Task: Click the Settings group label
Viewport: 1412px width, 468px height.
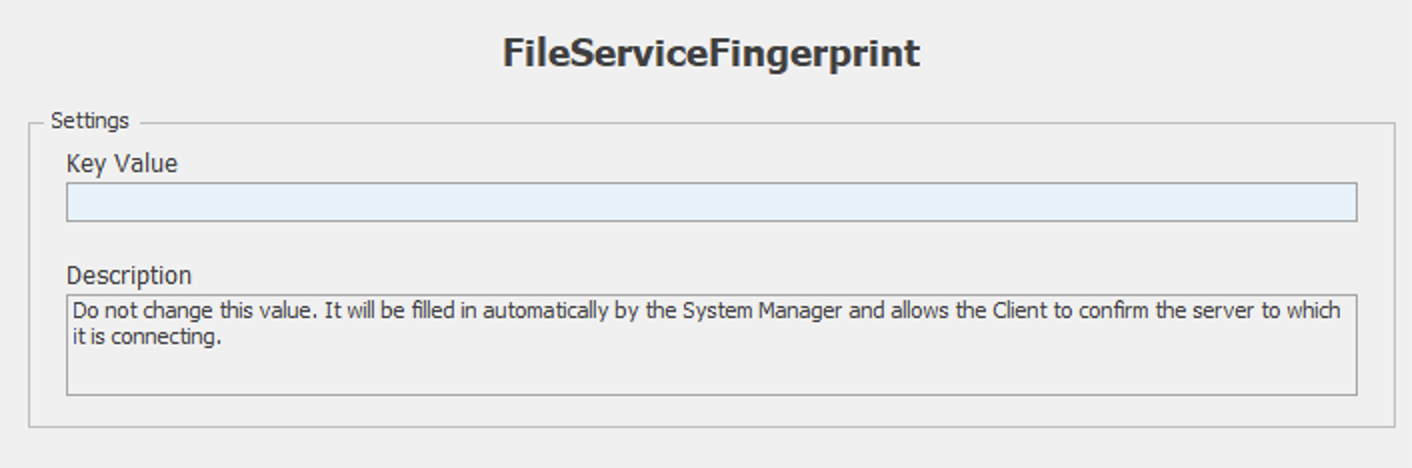Action: pyautogui.click(x=90, y=121)
